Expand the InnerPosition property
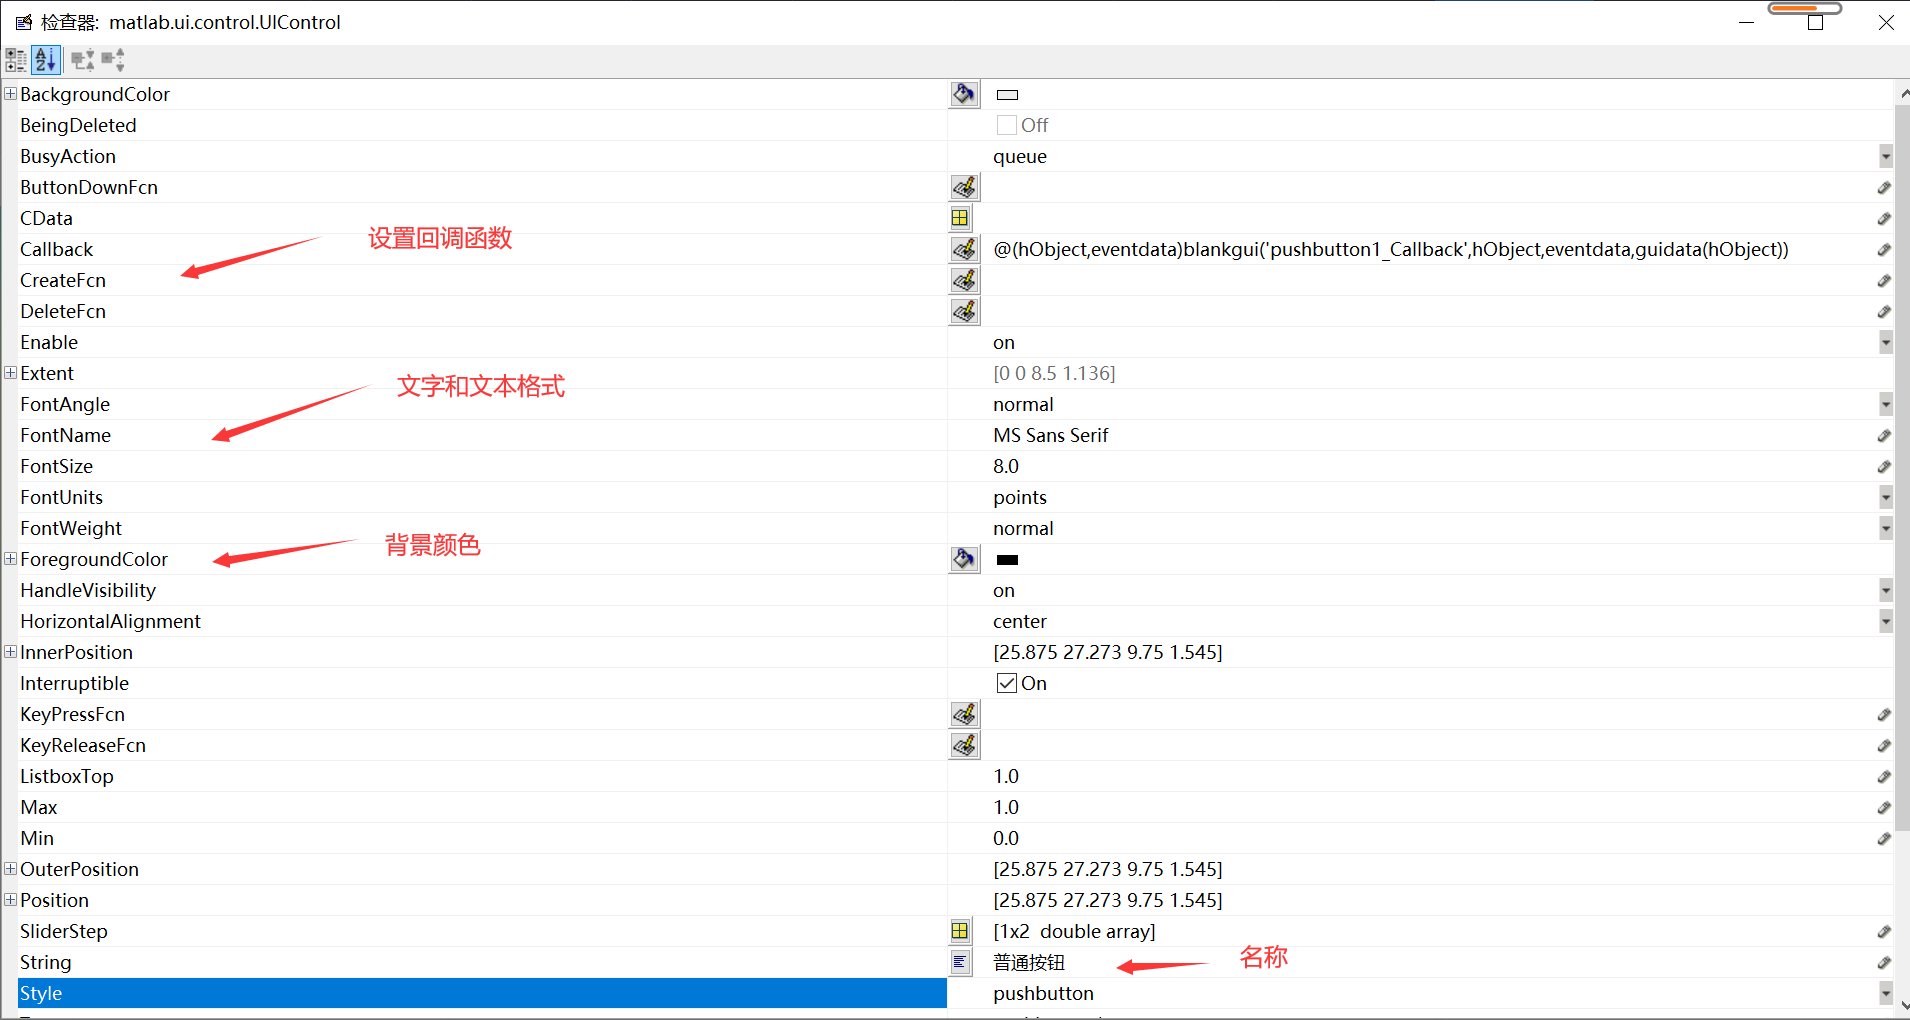 point(10,652)
